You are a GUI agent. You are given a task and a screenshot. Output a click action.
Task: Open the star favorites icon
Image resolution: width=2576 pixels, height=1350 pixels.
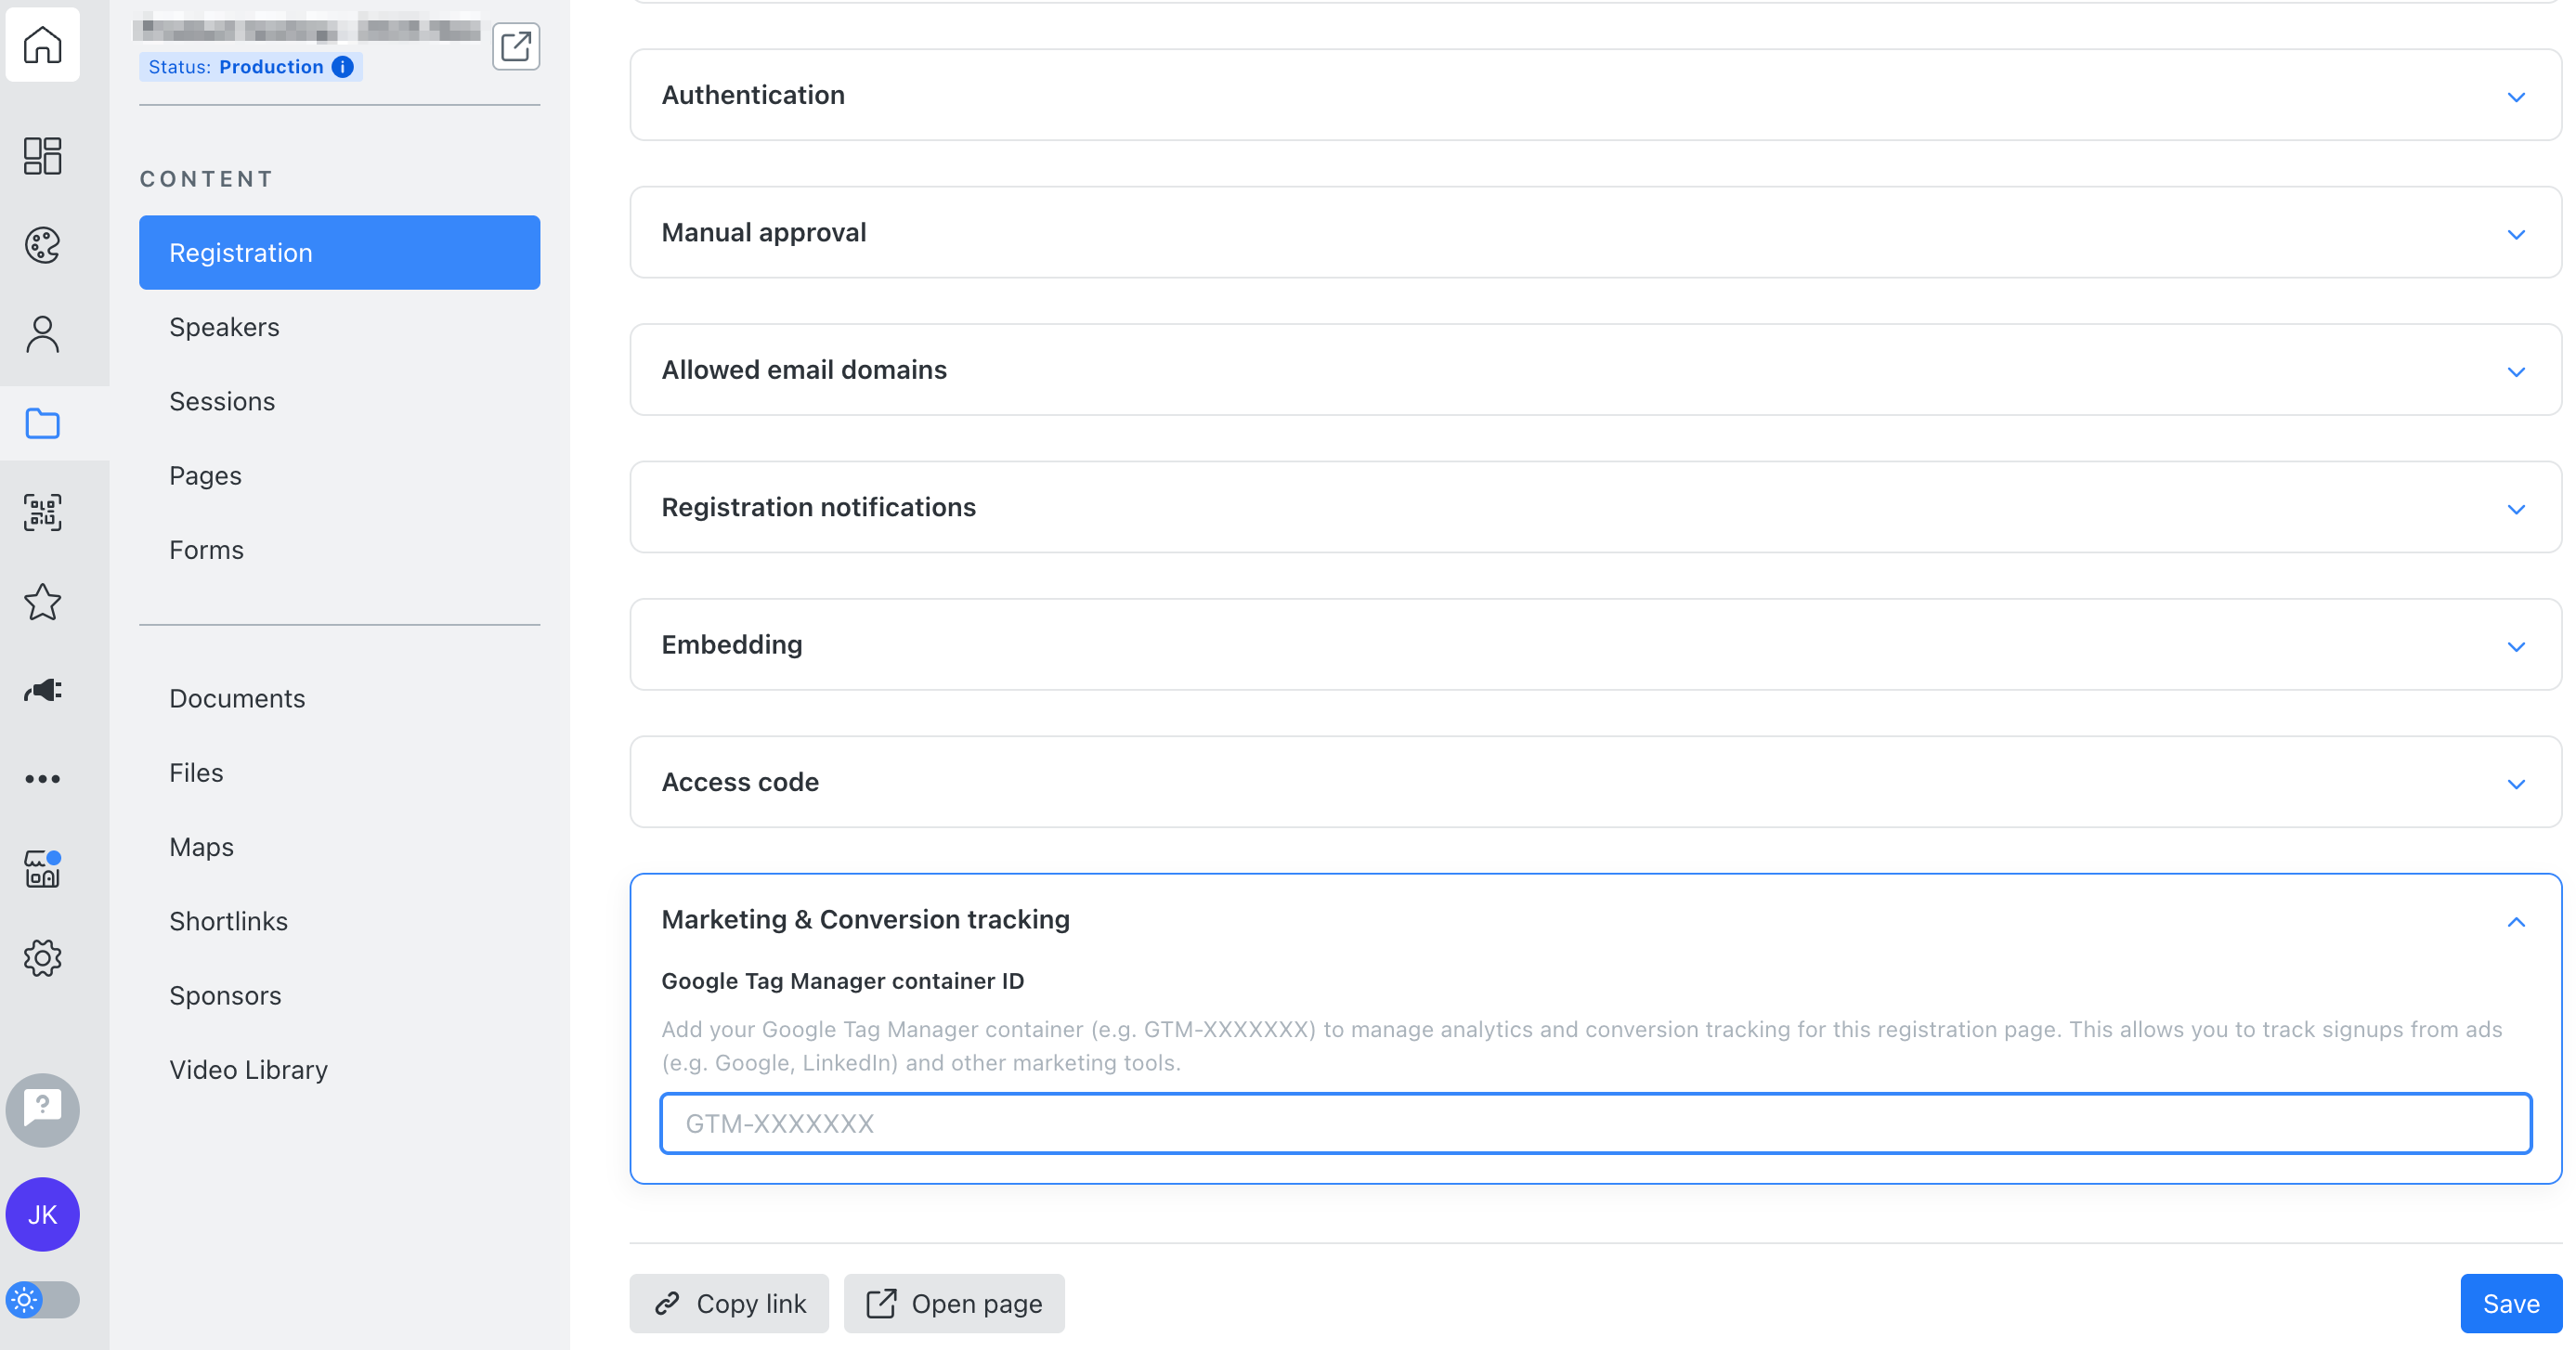[42, 601]
